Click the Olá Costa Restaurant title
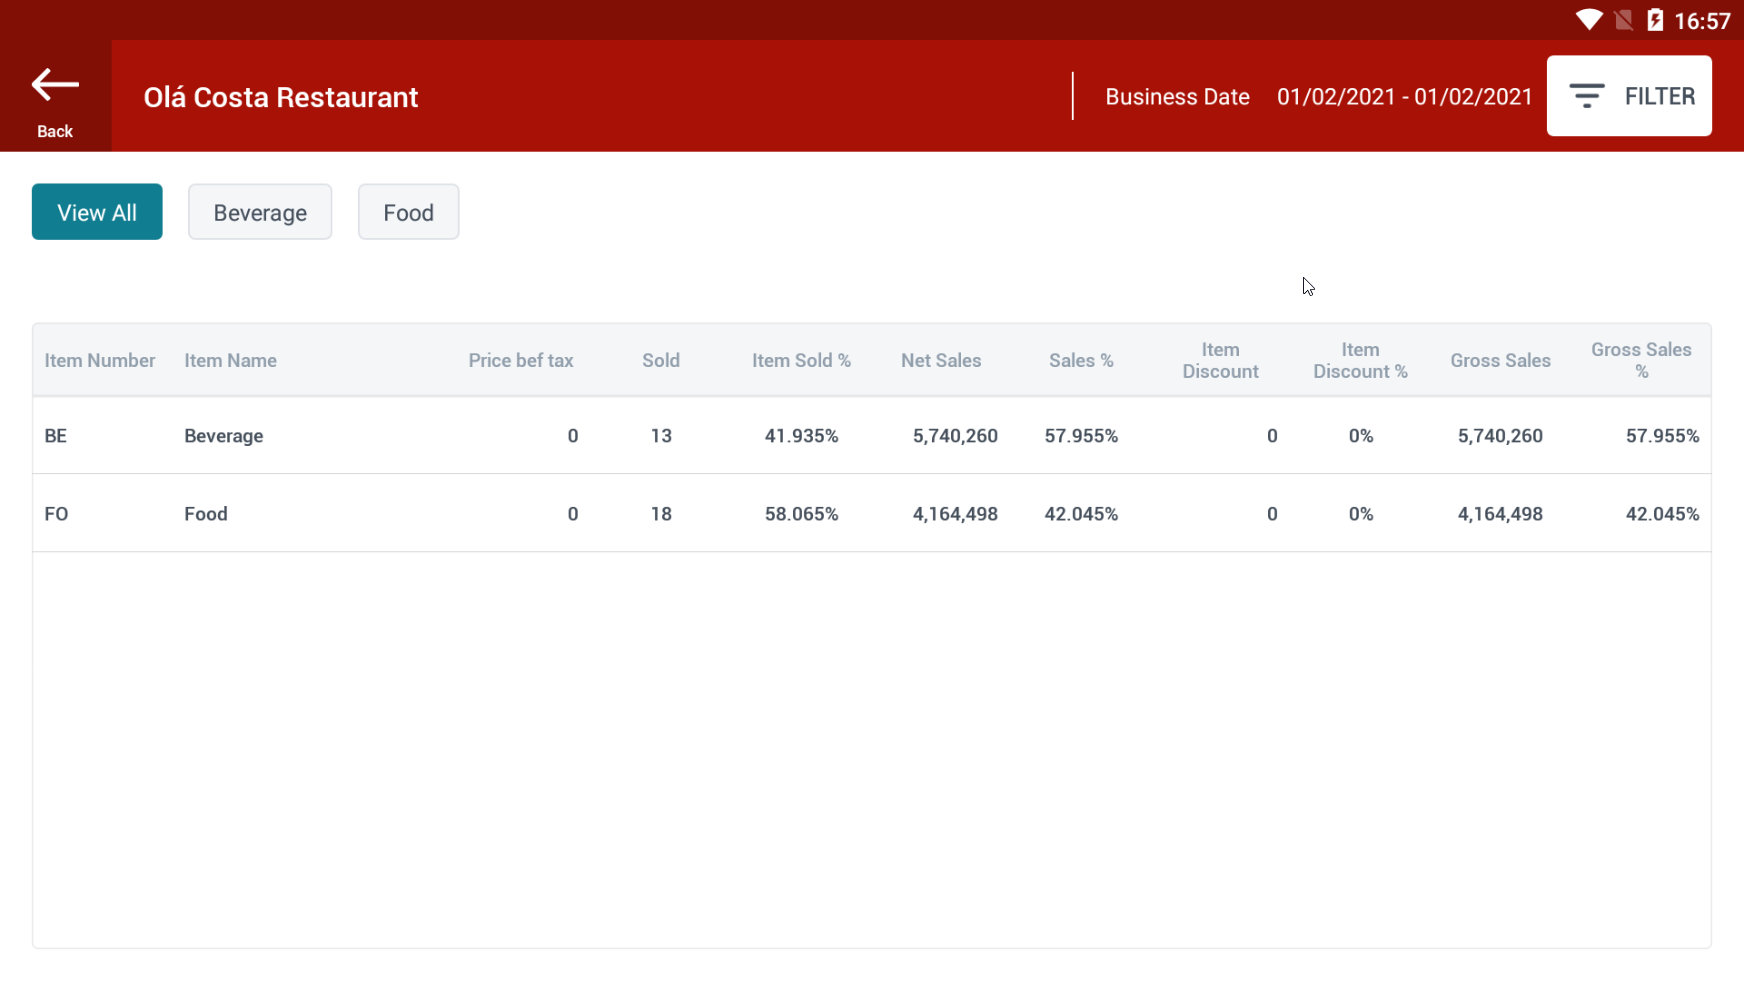The image size is (1744, 981). (281, 97)
